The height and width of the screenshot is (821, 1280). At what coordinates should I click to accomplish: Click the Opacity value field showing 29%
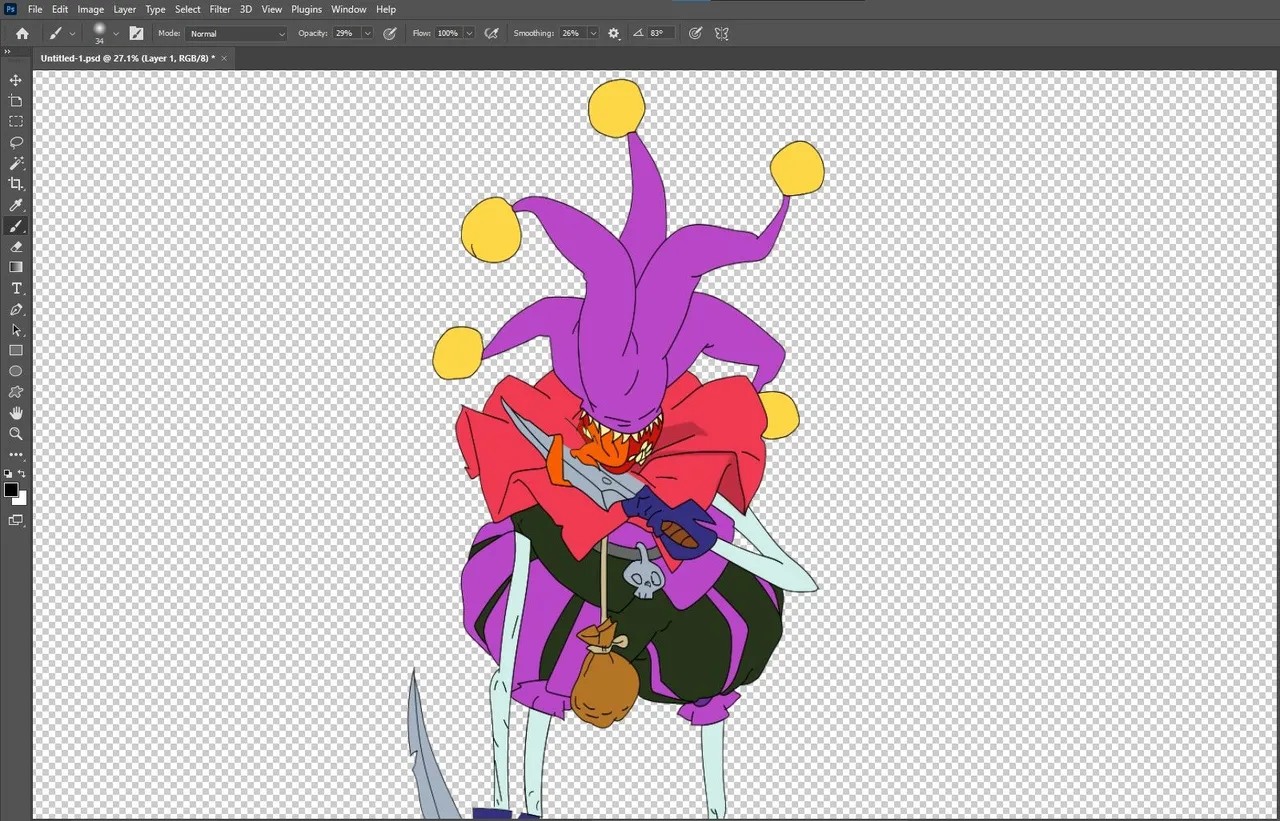345,33
